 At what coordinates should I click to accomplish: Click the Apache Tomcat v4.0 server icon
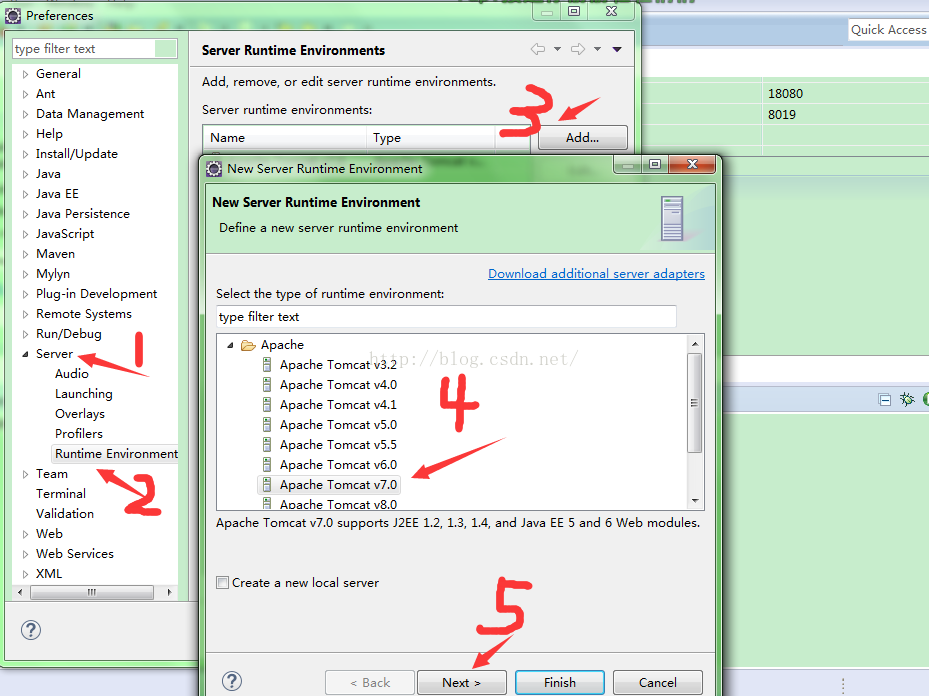point(267,384)
